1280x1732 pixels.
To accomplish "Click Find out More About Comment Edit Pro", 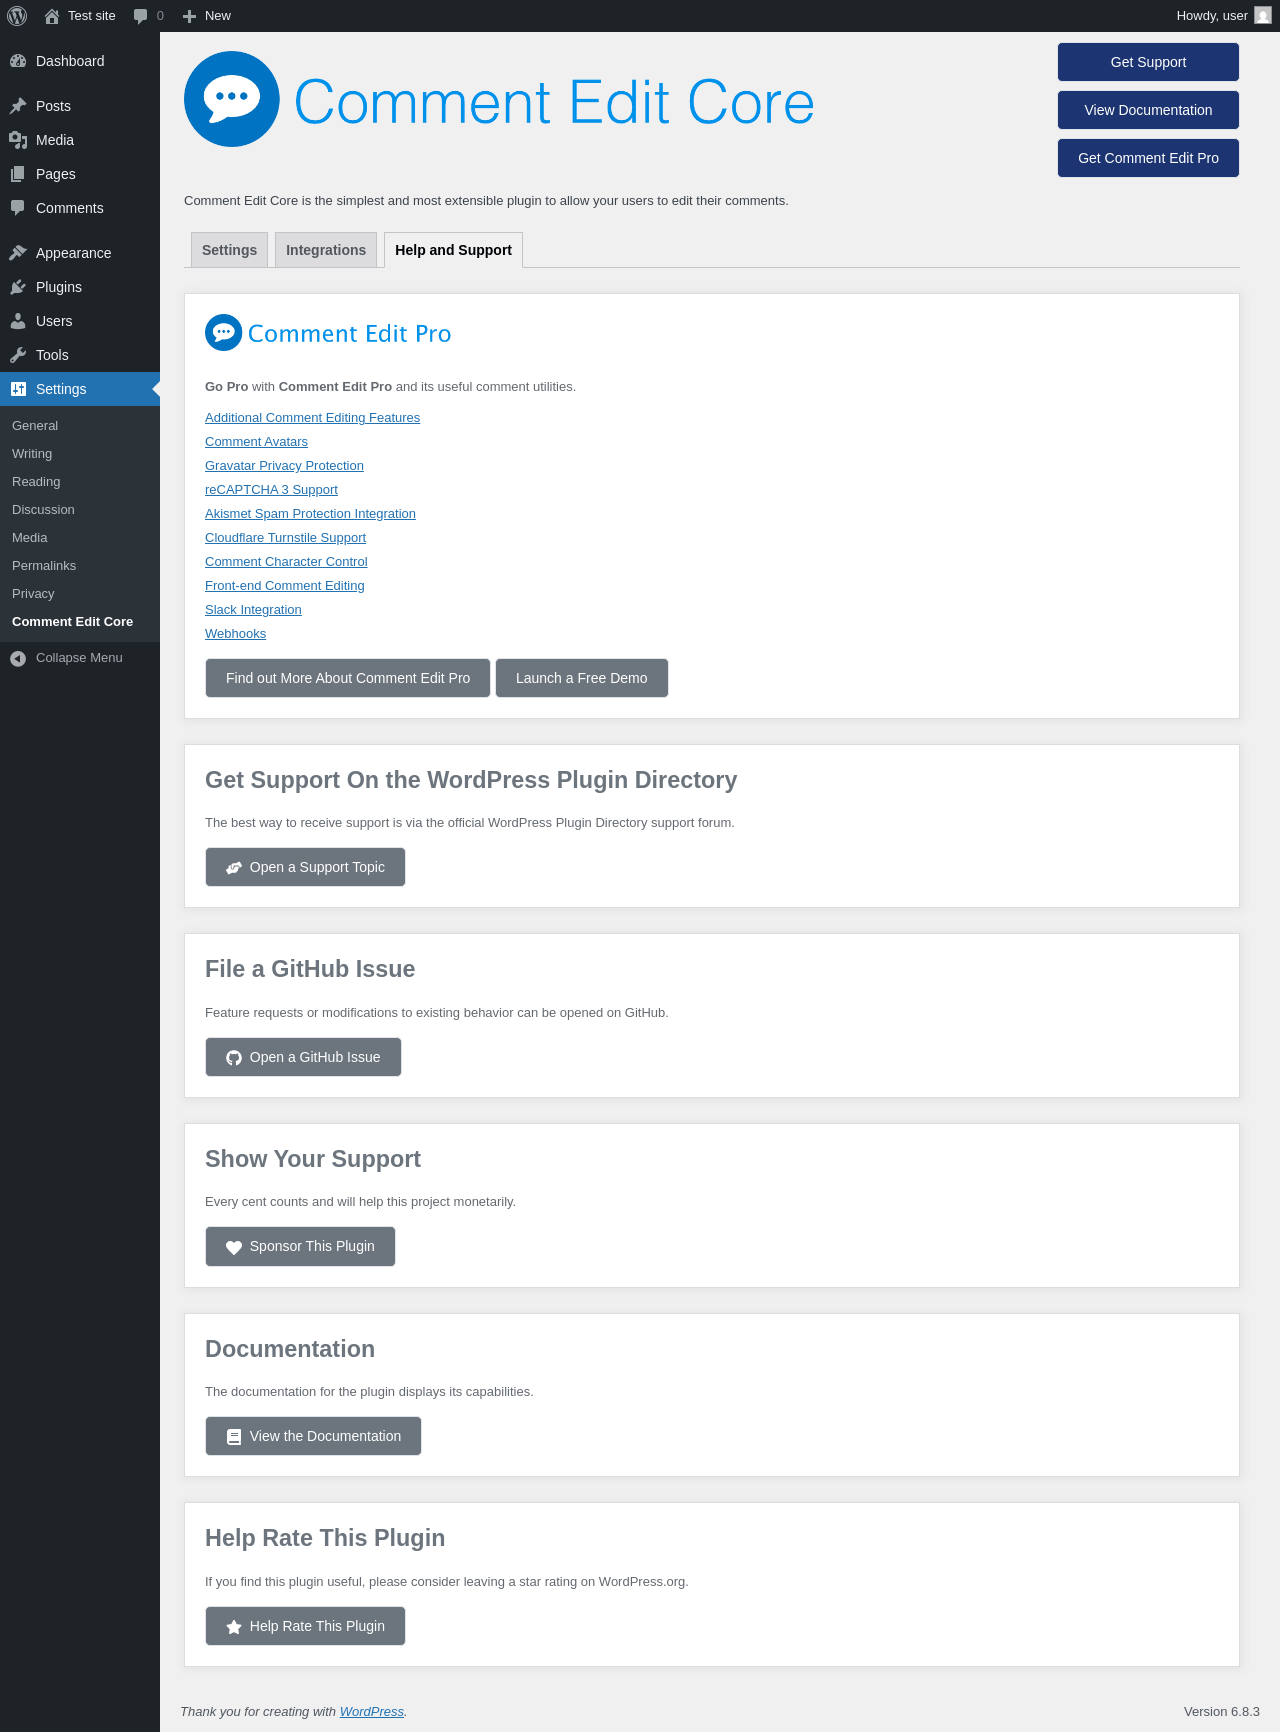I will pos(348,678).
